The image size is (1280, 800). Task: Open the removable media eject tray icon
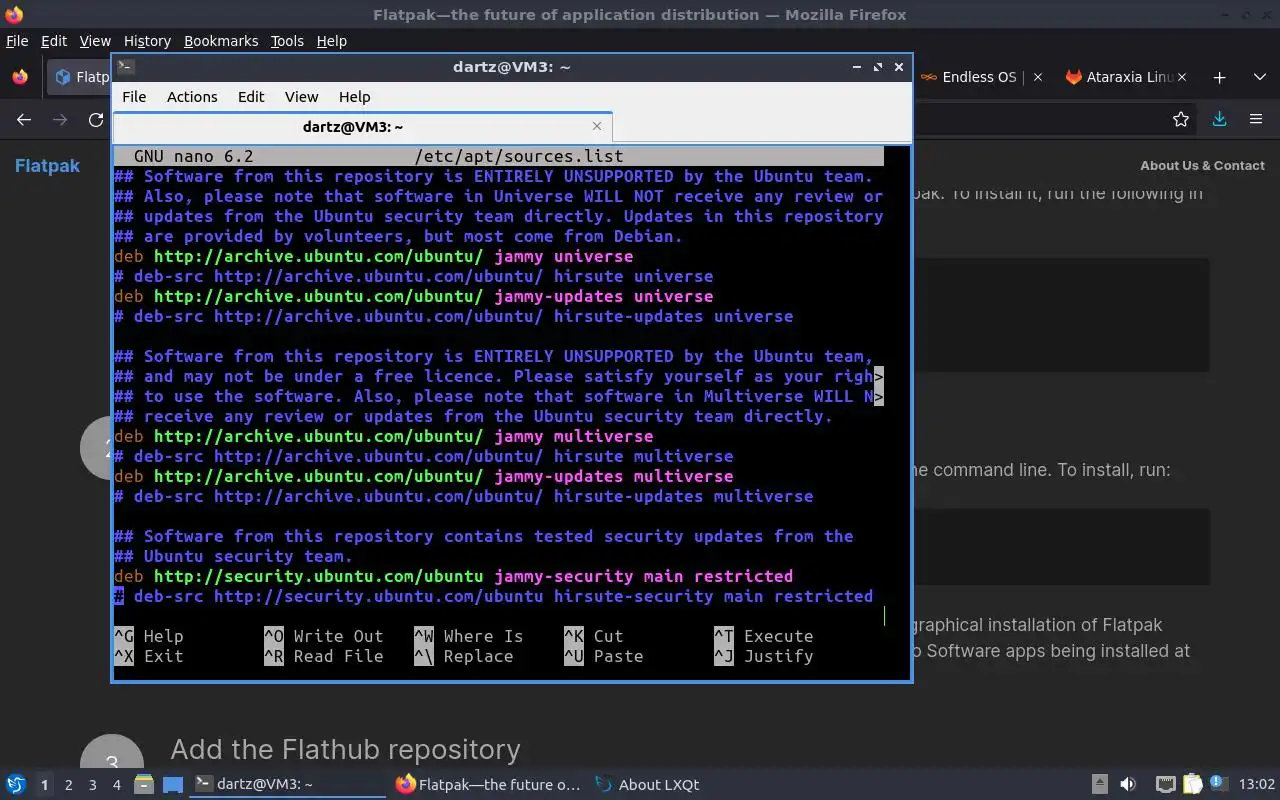point(1099,785)
